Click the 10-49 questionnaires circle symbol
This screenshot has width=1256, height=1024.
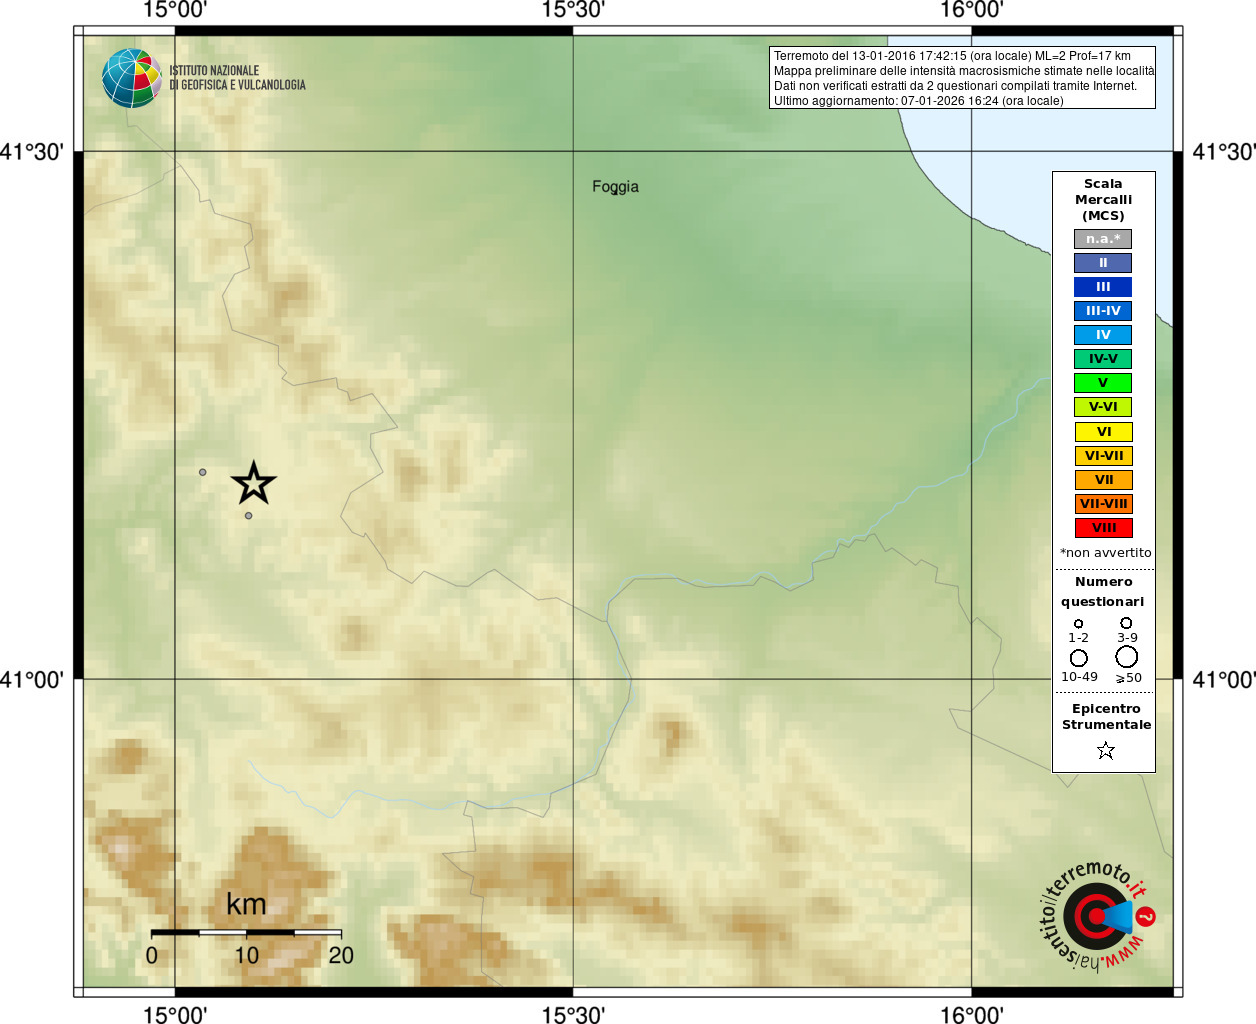click(x=1079, y=658)
